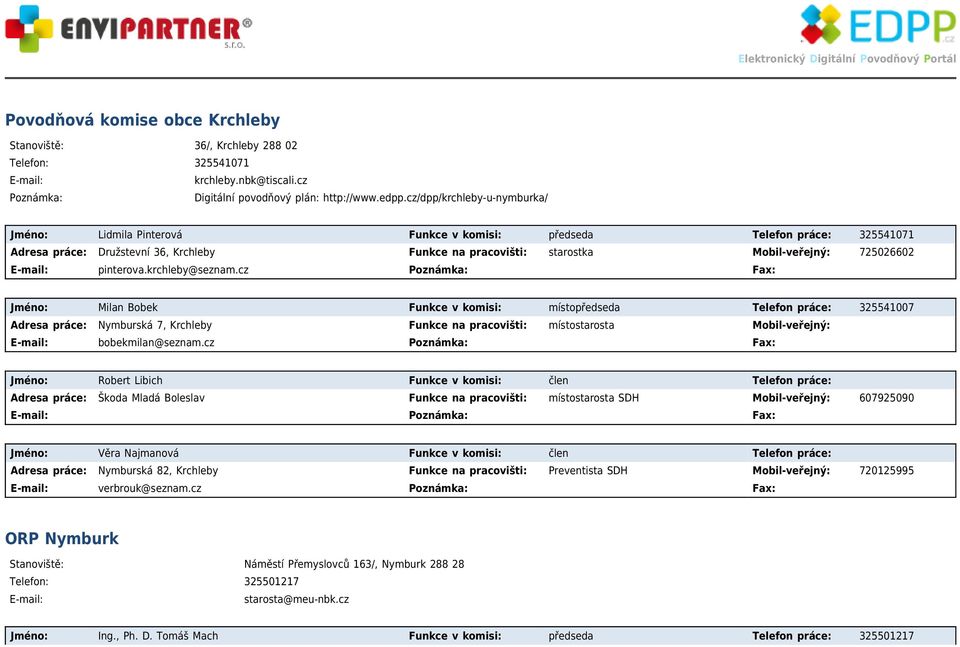Viewport: 960px width, 647px height.
Task: Select the name Věra Najmanová
Action: tap(138, 454)
